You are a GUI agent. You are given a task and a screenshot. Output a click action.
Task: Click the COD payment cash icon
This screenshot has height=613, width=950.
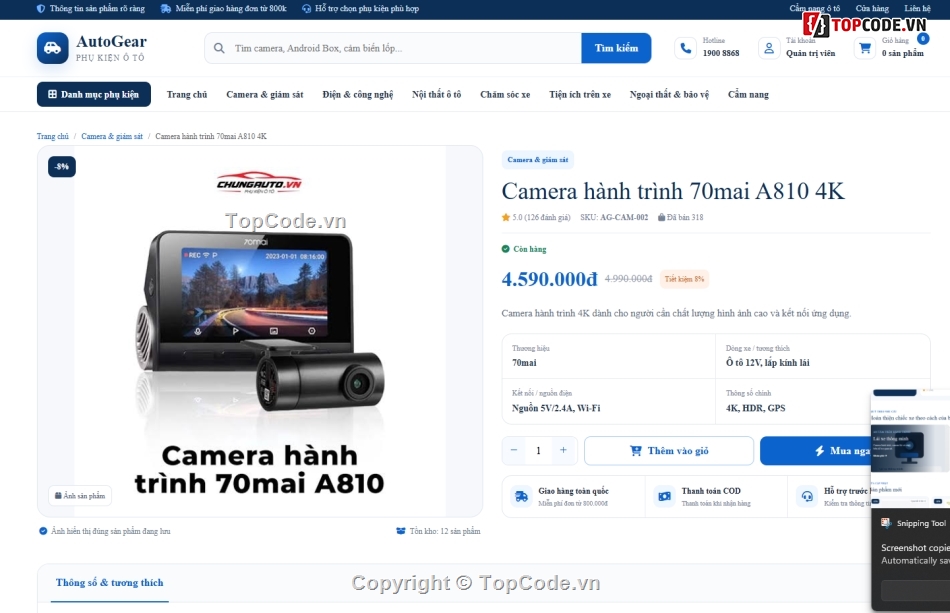pyautogui.click(x=665, y=497)
